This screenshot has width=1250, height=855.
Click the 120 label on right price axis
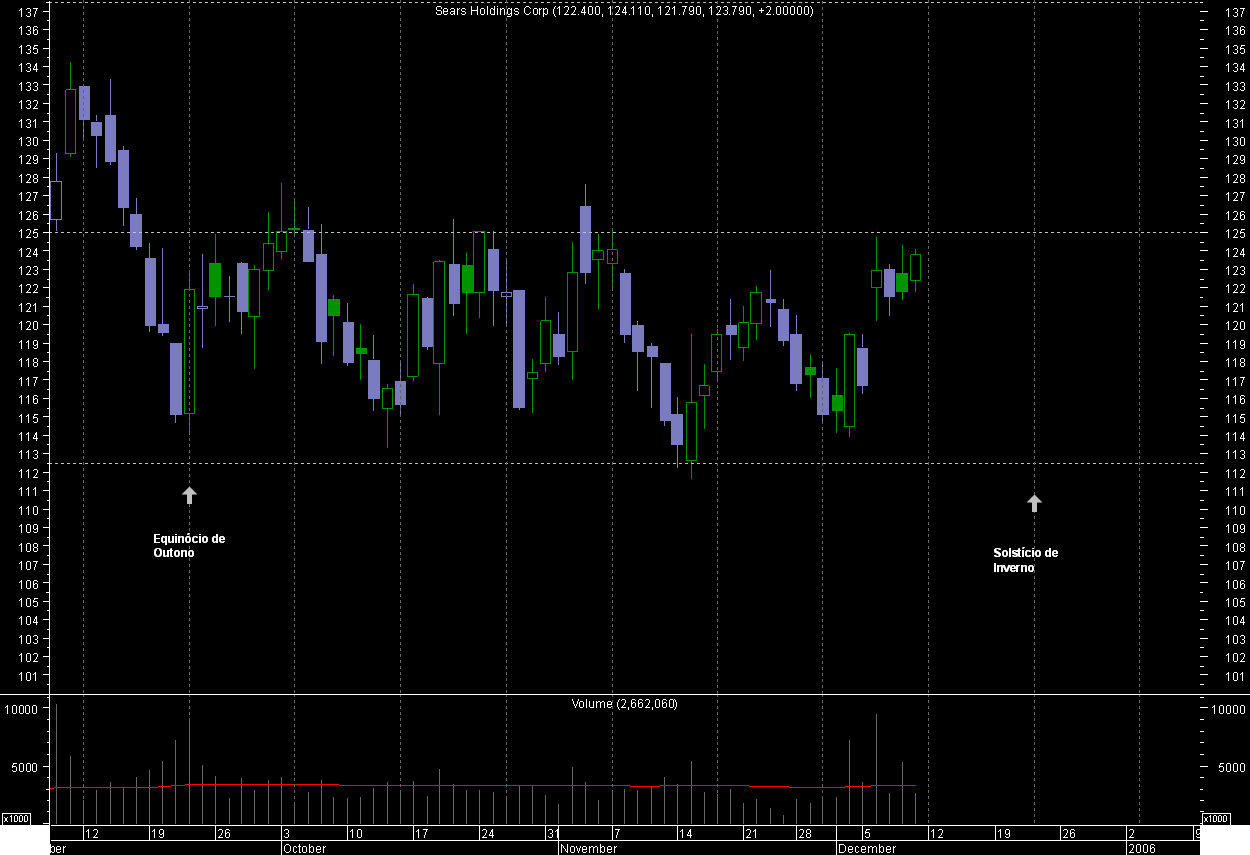[1235, 326]
